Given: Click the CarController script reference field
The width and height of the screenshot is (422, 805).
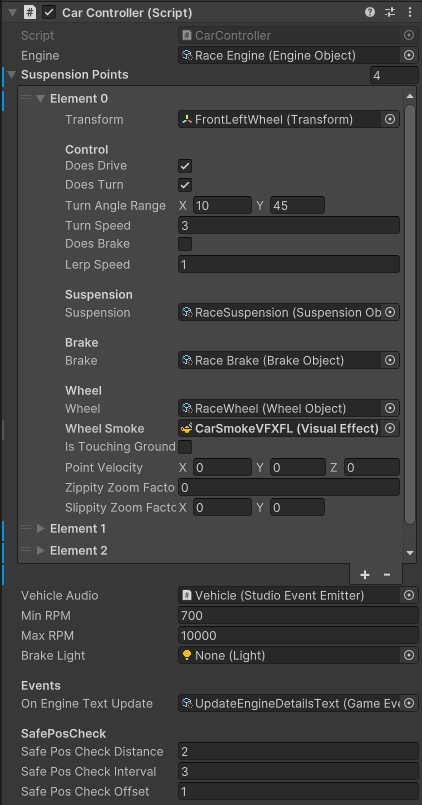Looking at the screenshot, I should 298,35.
